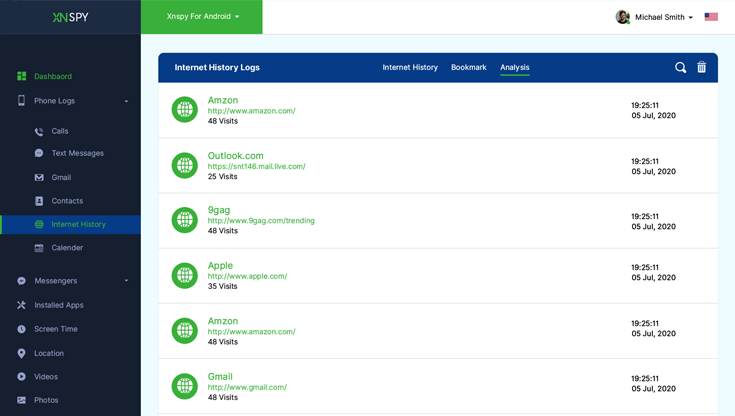Click the XNSPY logo
Viewport: 735px width, 416px height.
tap(70, 17)
